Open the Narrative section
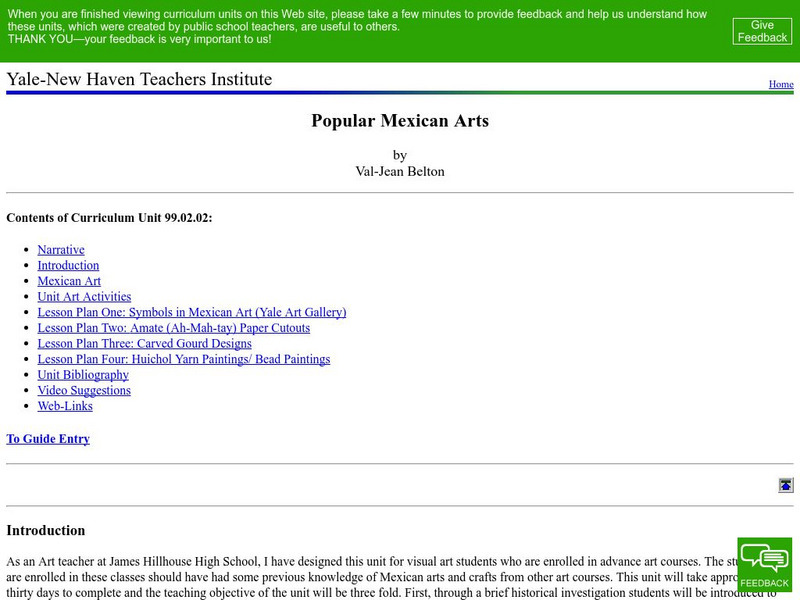800x600 pixels. point(60,249)
